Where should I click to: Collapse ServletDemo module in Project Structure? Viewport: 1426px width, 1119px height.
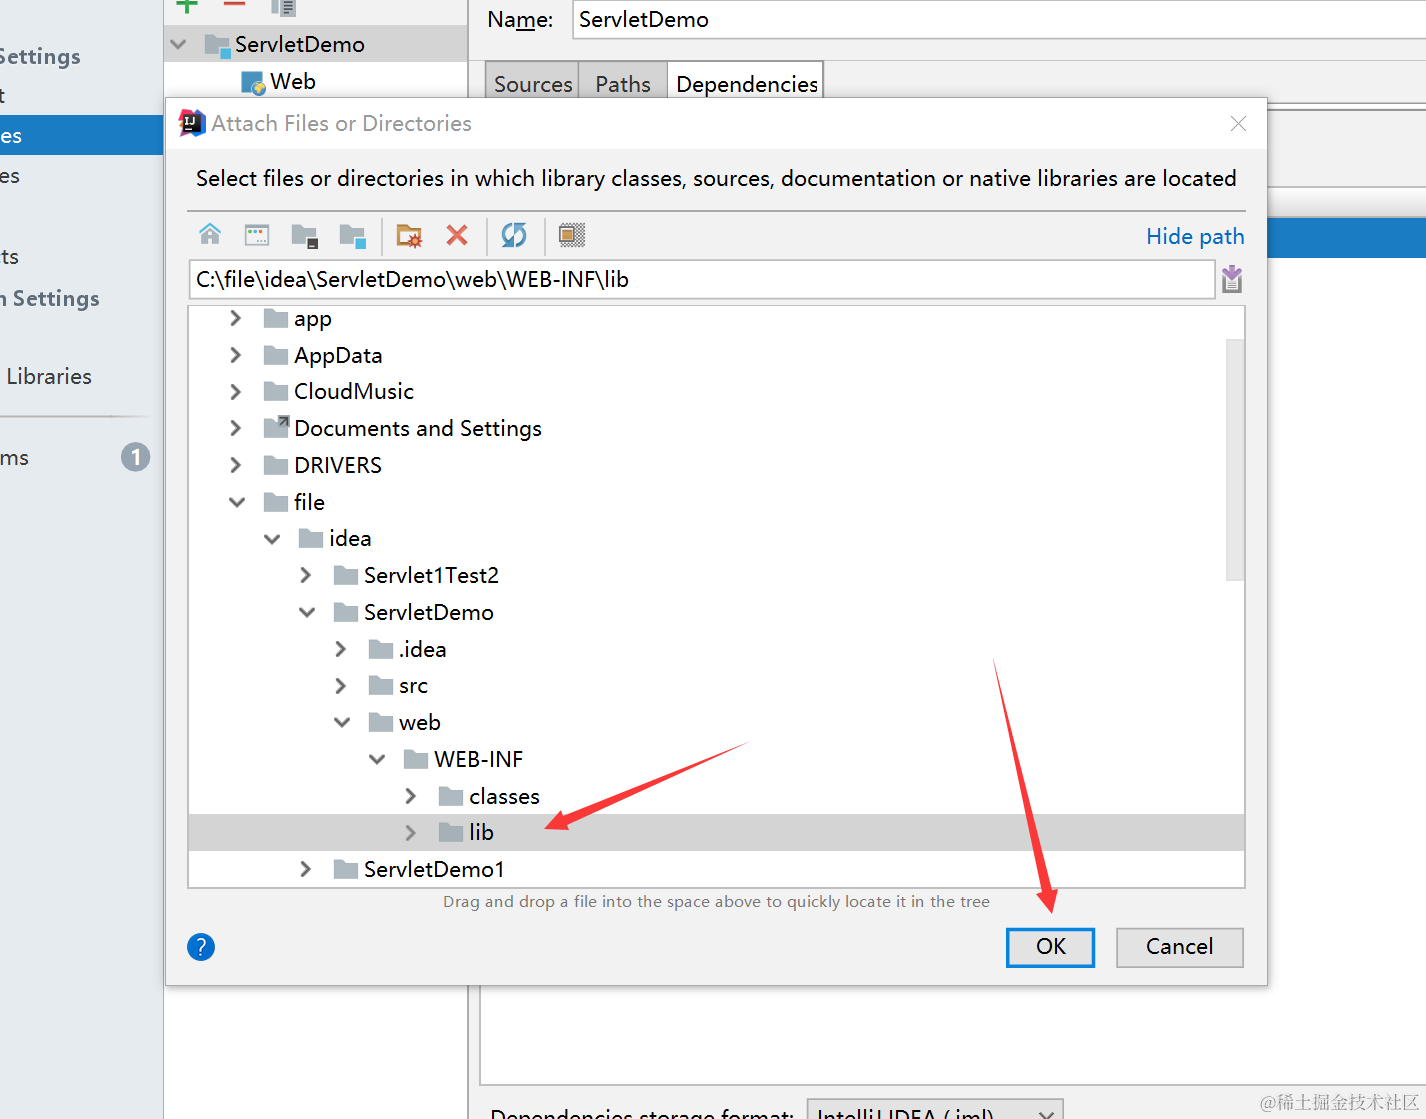pos(179,44)
